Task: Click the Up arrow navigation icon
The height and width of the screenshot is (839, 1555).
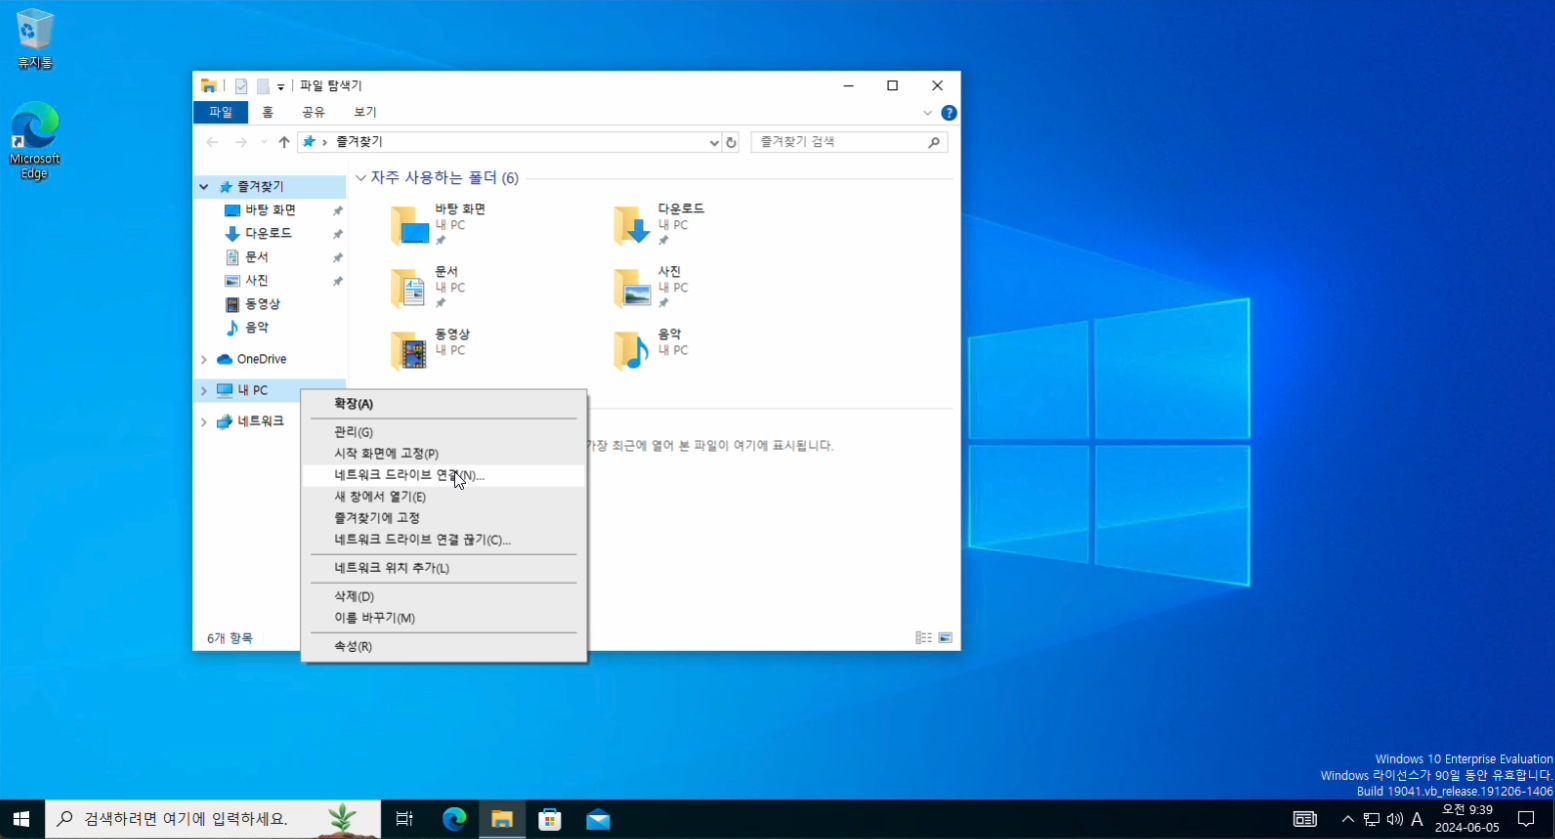Action: [284, 143]
